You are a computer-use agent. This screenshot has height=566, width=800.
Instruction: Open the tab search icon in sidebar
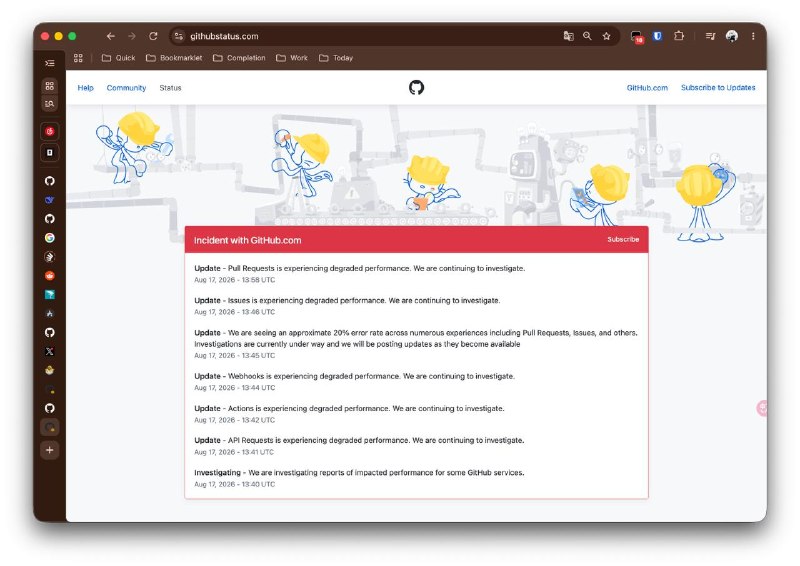[x=49, y=104]
